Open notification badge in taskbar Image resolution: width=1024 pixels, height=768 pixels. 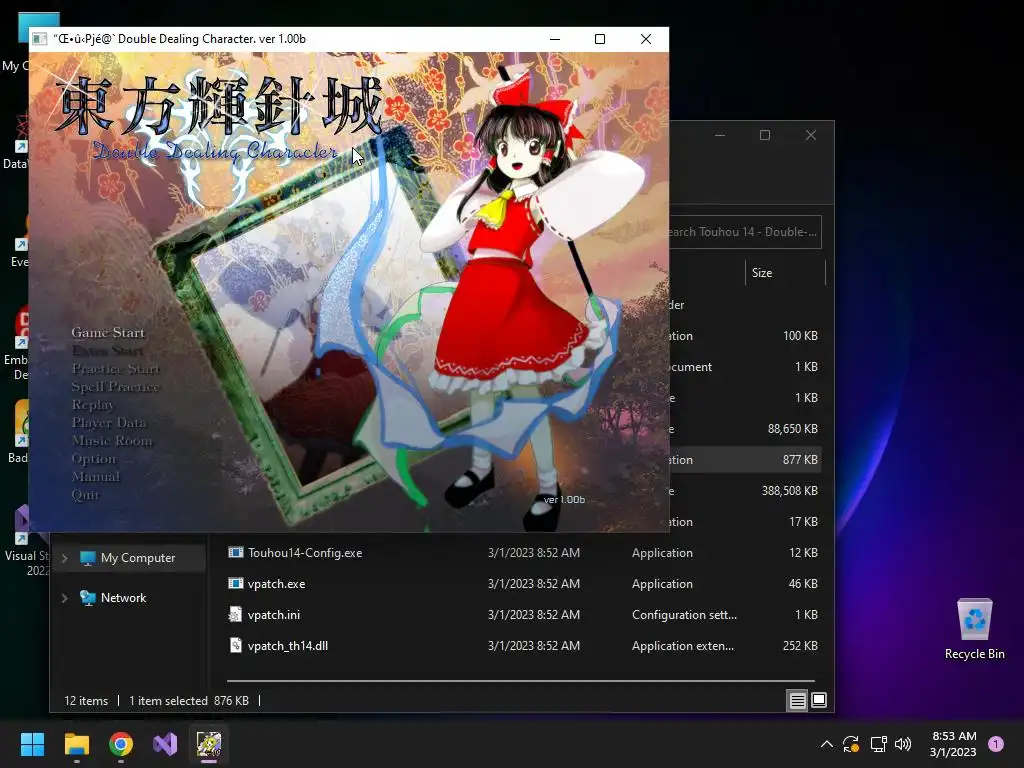(x=996, y=744)
